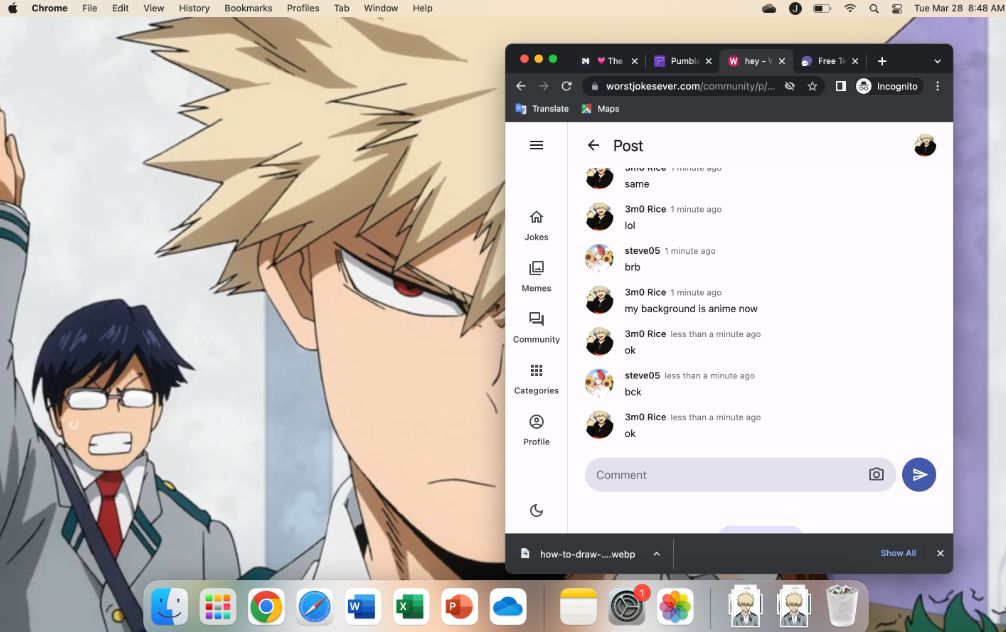1006x632 pixels.
Task: Open the hamburger menu in sidebar
Action: click(x=536, y=145)
